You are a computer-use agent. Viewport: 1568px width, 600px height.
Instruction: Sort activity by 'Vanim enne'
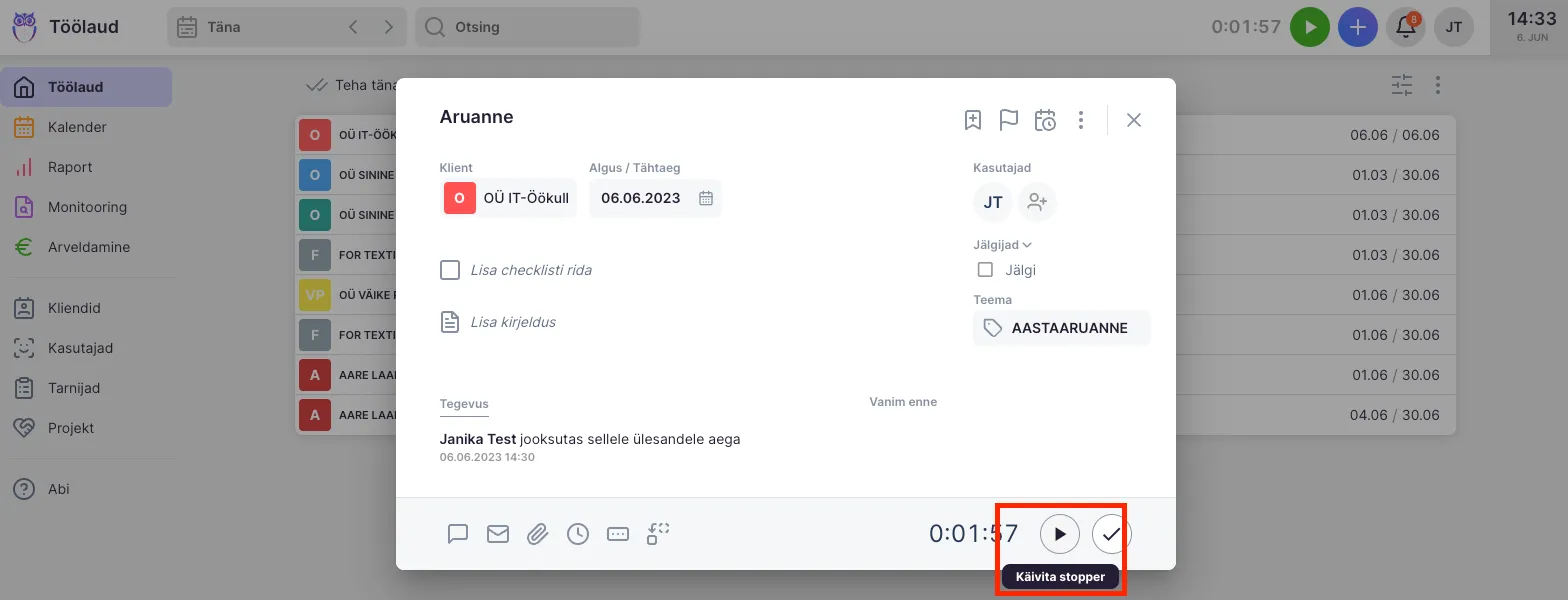click(x=902, y=402)
